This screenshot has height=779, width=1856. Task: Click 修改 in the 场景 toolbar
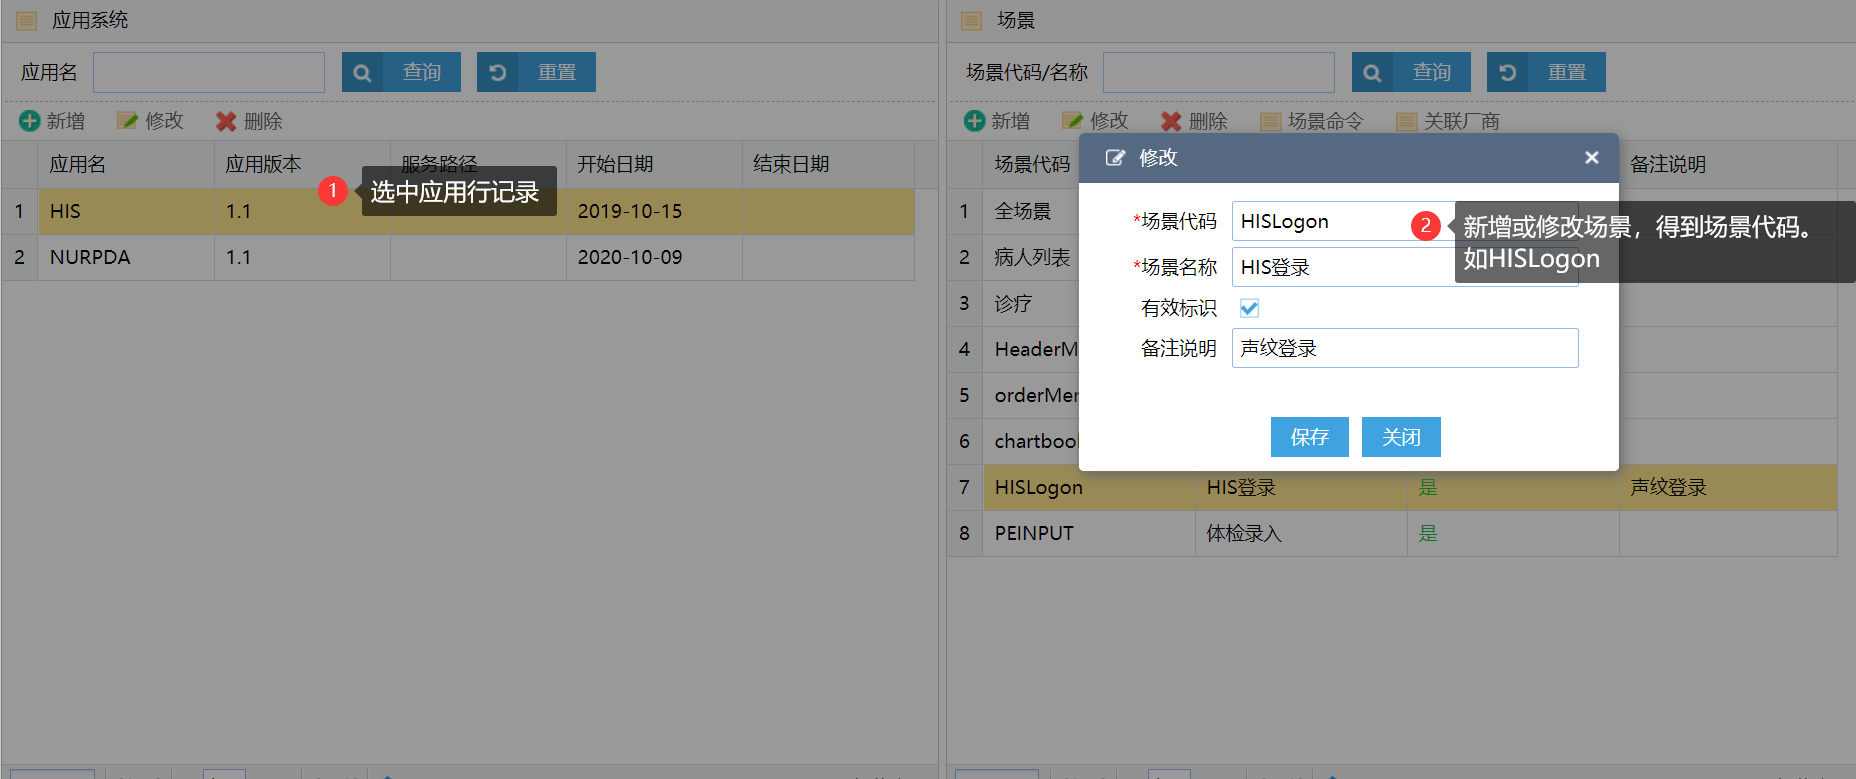1095,121
